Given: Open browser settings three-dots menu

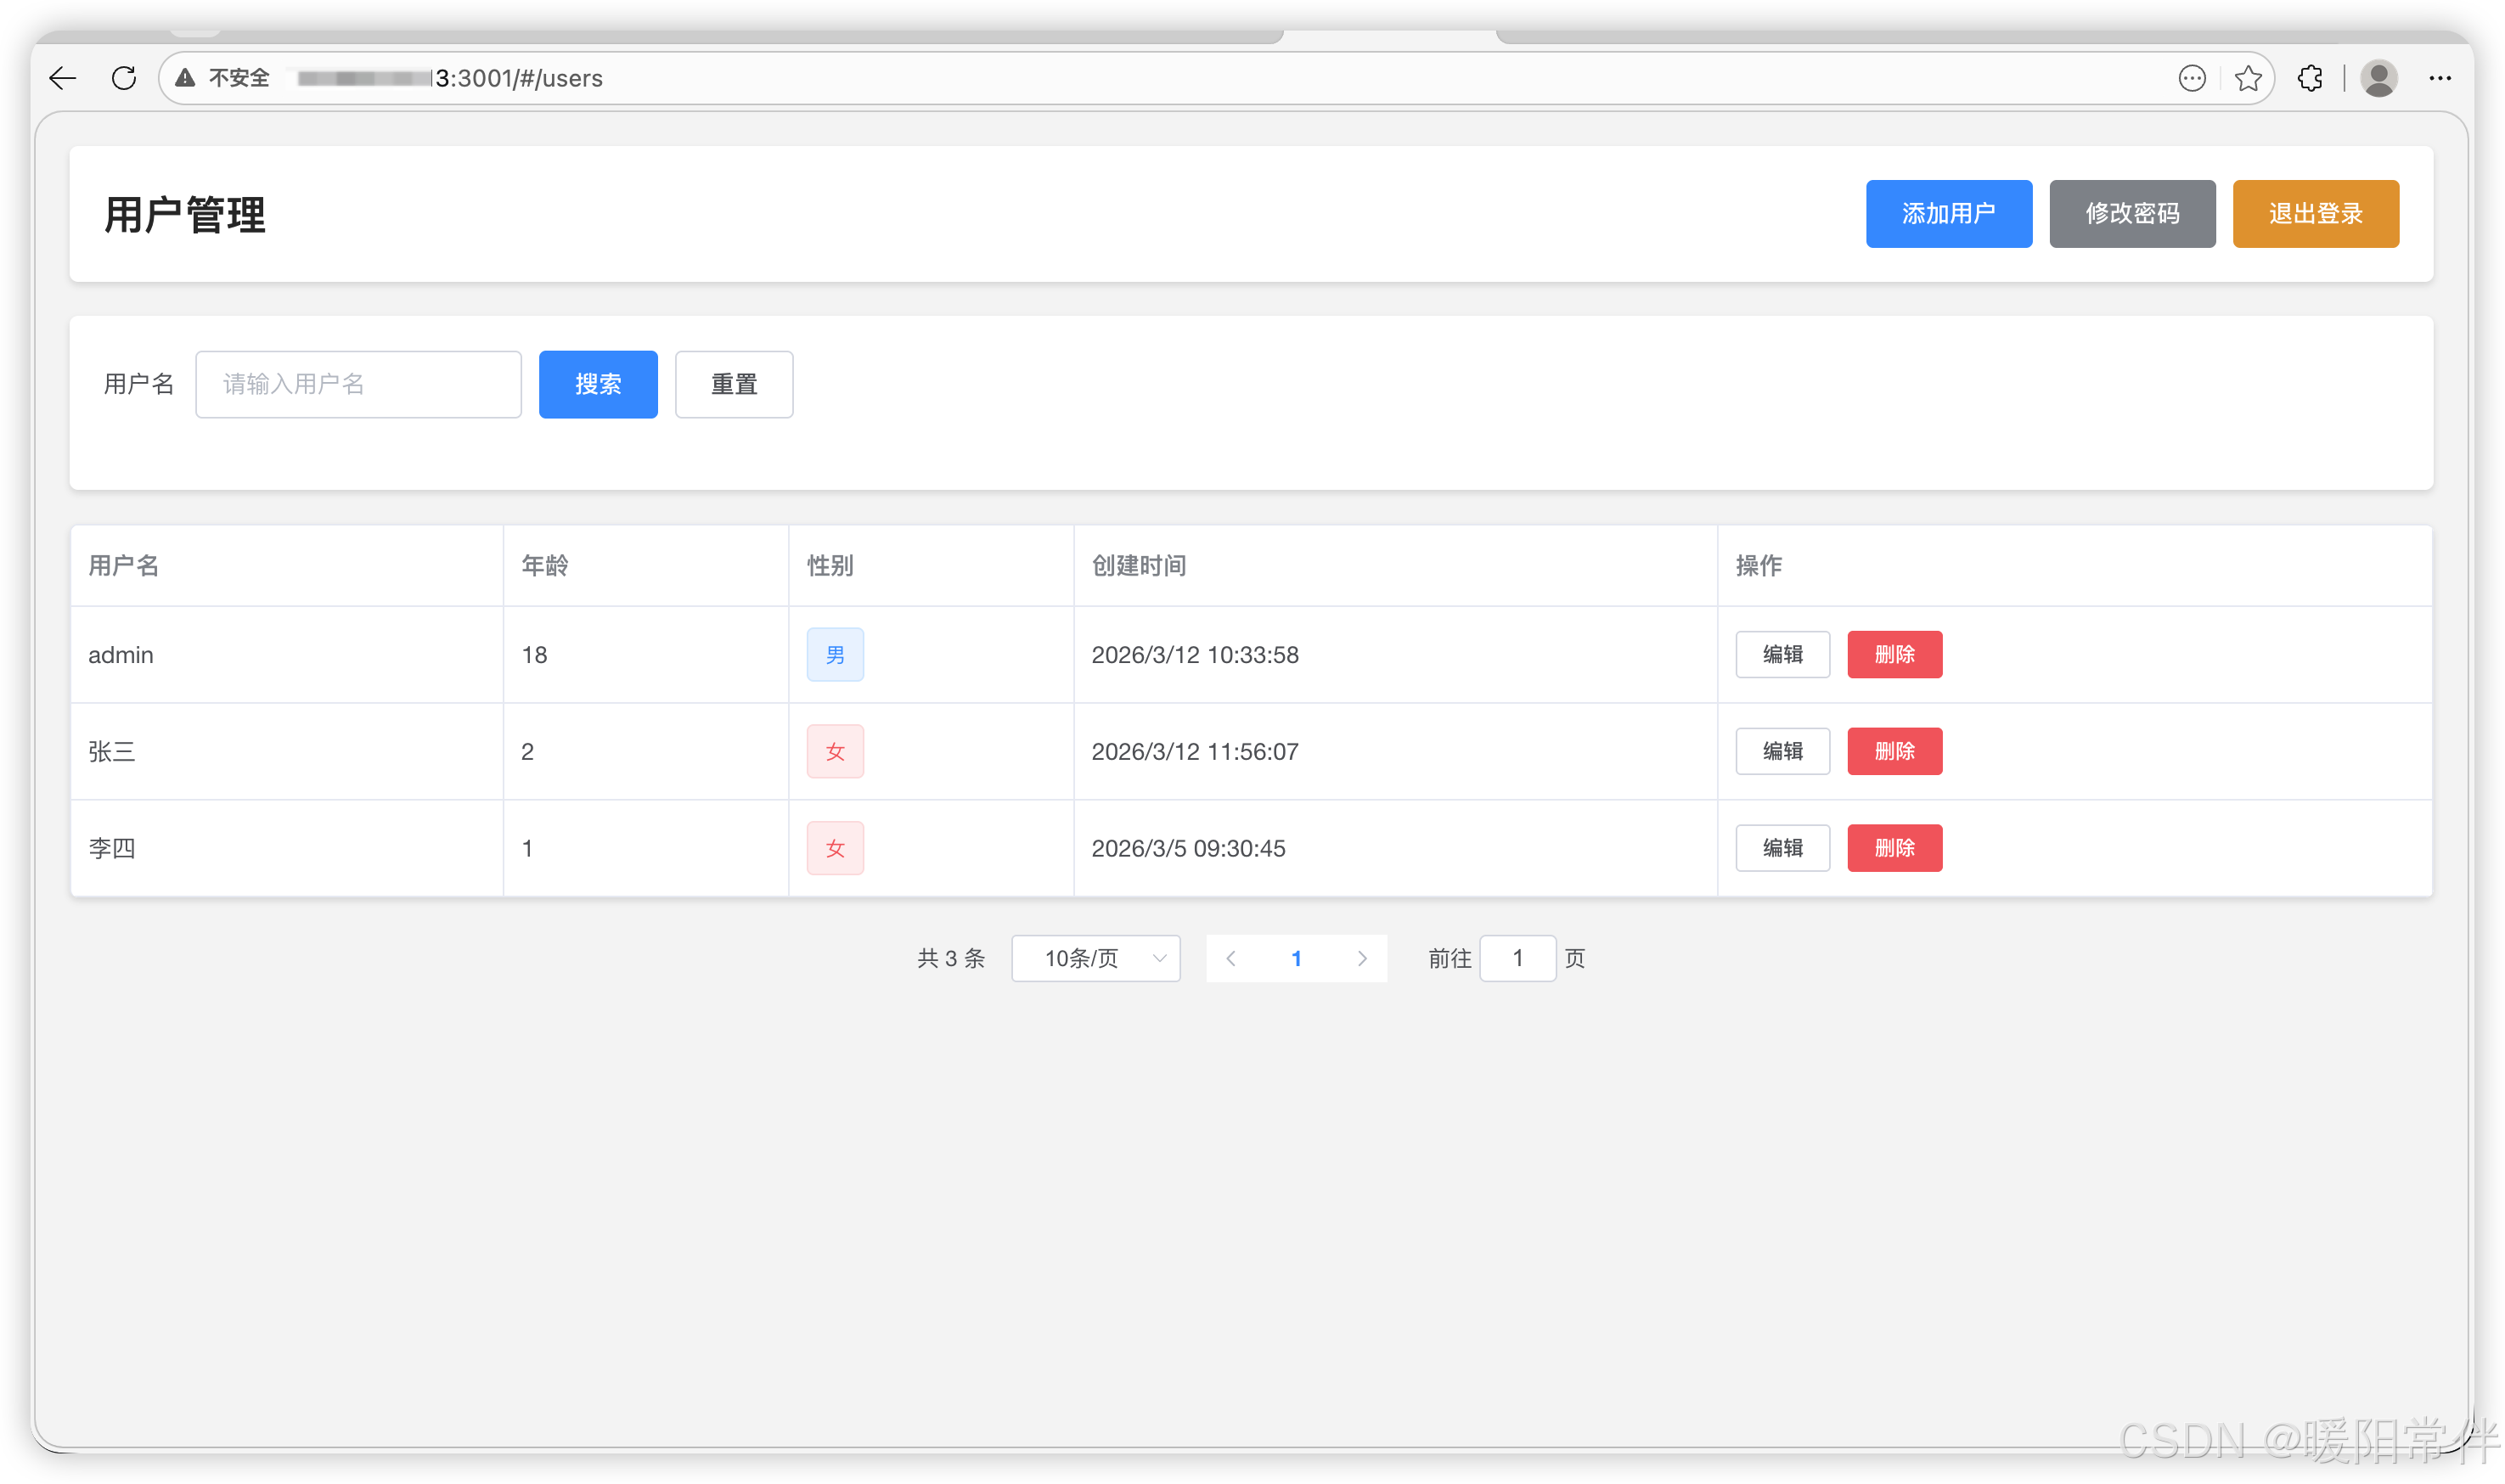Looking at the screenshot, I should click(2440, 78).
